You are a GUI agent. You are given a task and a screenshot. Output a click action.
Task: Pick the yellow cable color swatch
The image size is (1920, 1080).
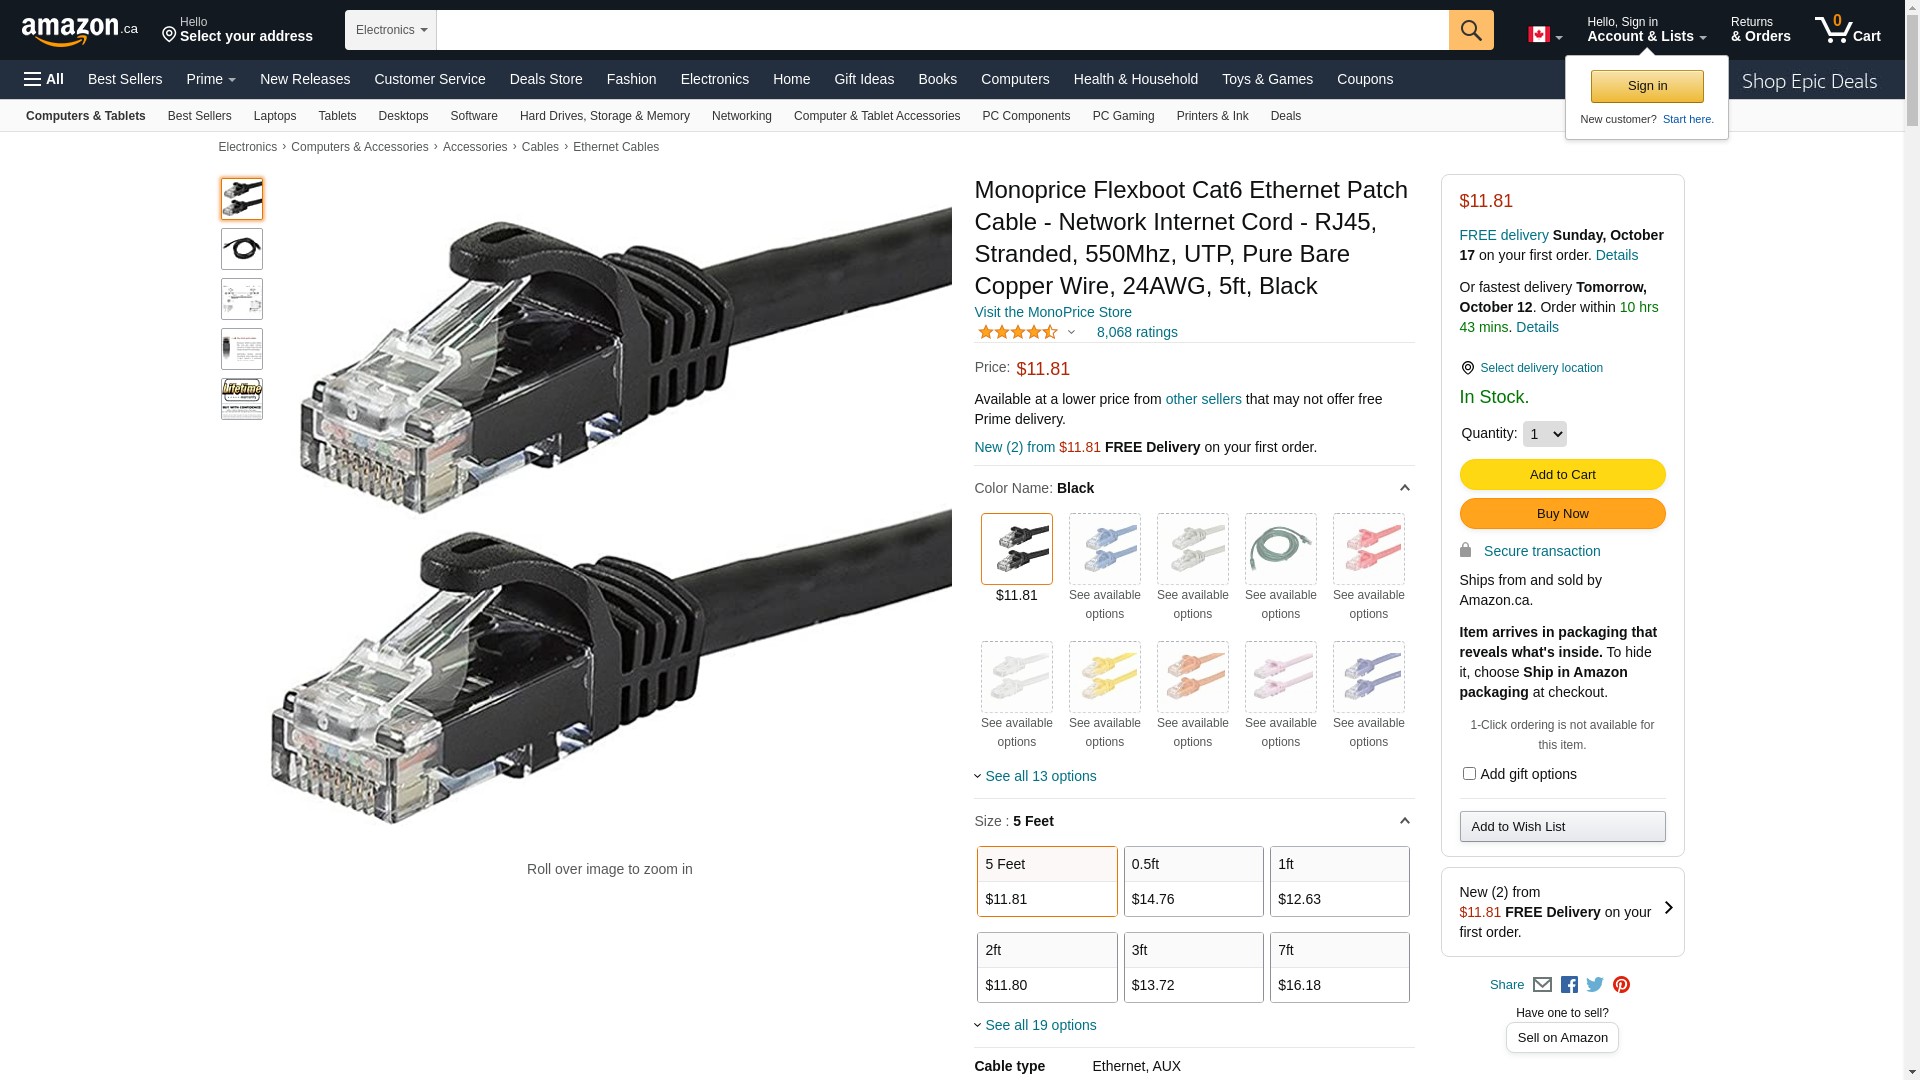coord(1104,677)
